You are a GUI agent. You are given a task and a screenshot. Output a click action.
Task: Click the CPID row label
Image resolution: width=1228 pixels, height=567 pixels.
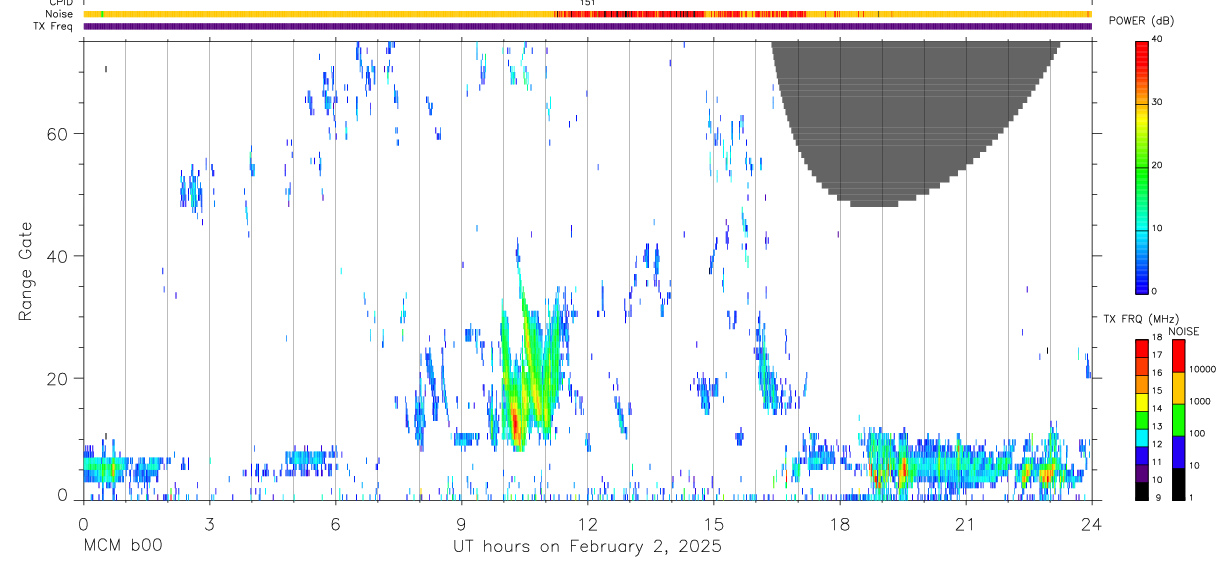tap(59, 3)
